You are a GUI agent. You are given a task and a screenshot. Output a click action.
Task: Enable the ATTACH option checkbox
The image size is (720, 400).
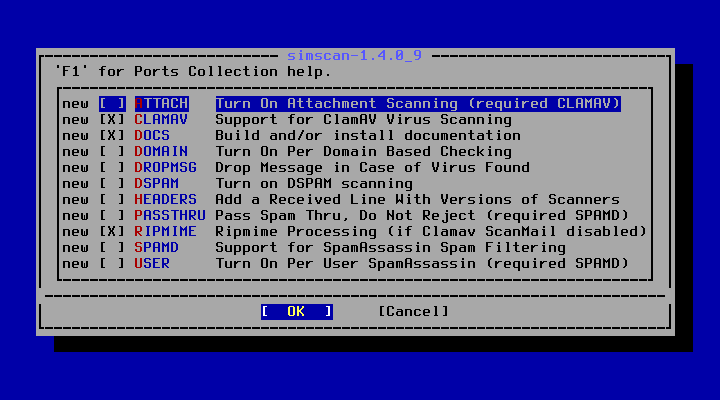112,104
